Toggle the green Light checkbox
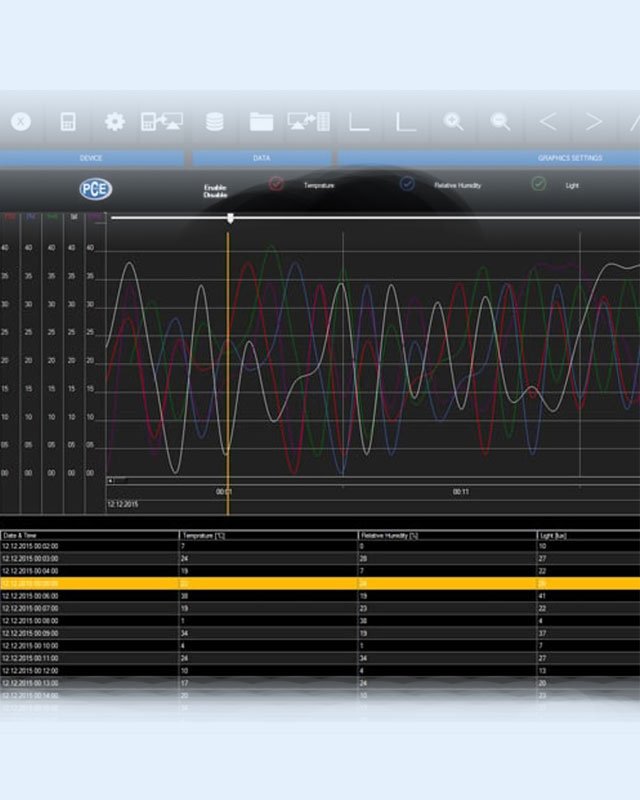This screenshot has height=800, width=640. [x=538, y=184]
